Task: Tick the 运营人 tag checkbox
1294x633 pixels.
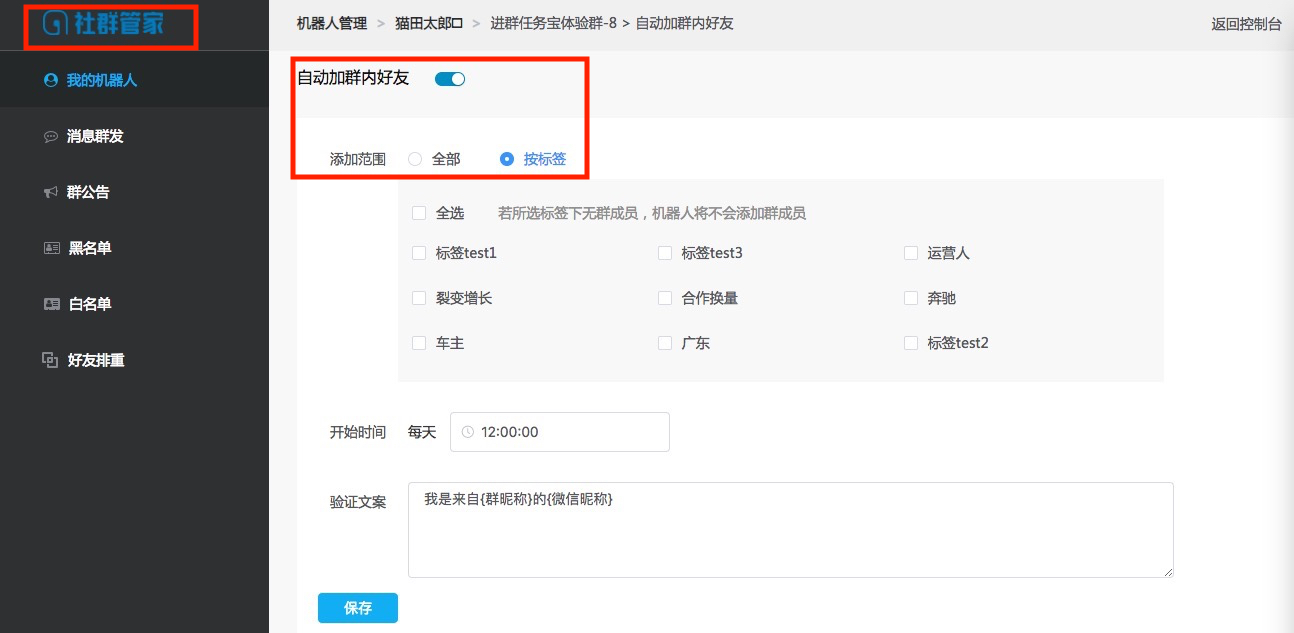Action: [911, 253]
